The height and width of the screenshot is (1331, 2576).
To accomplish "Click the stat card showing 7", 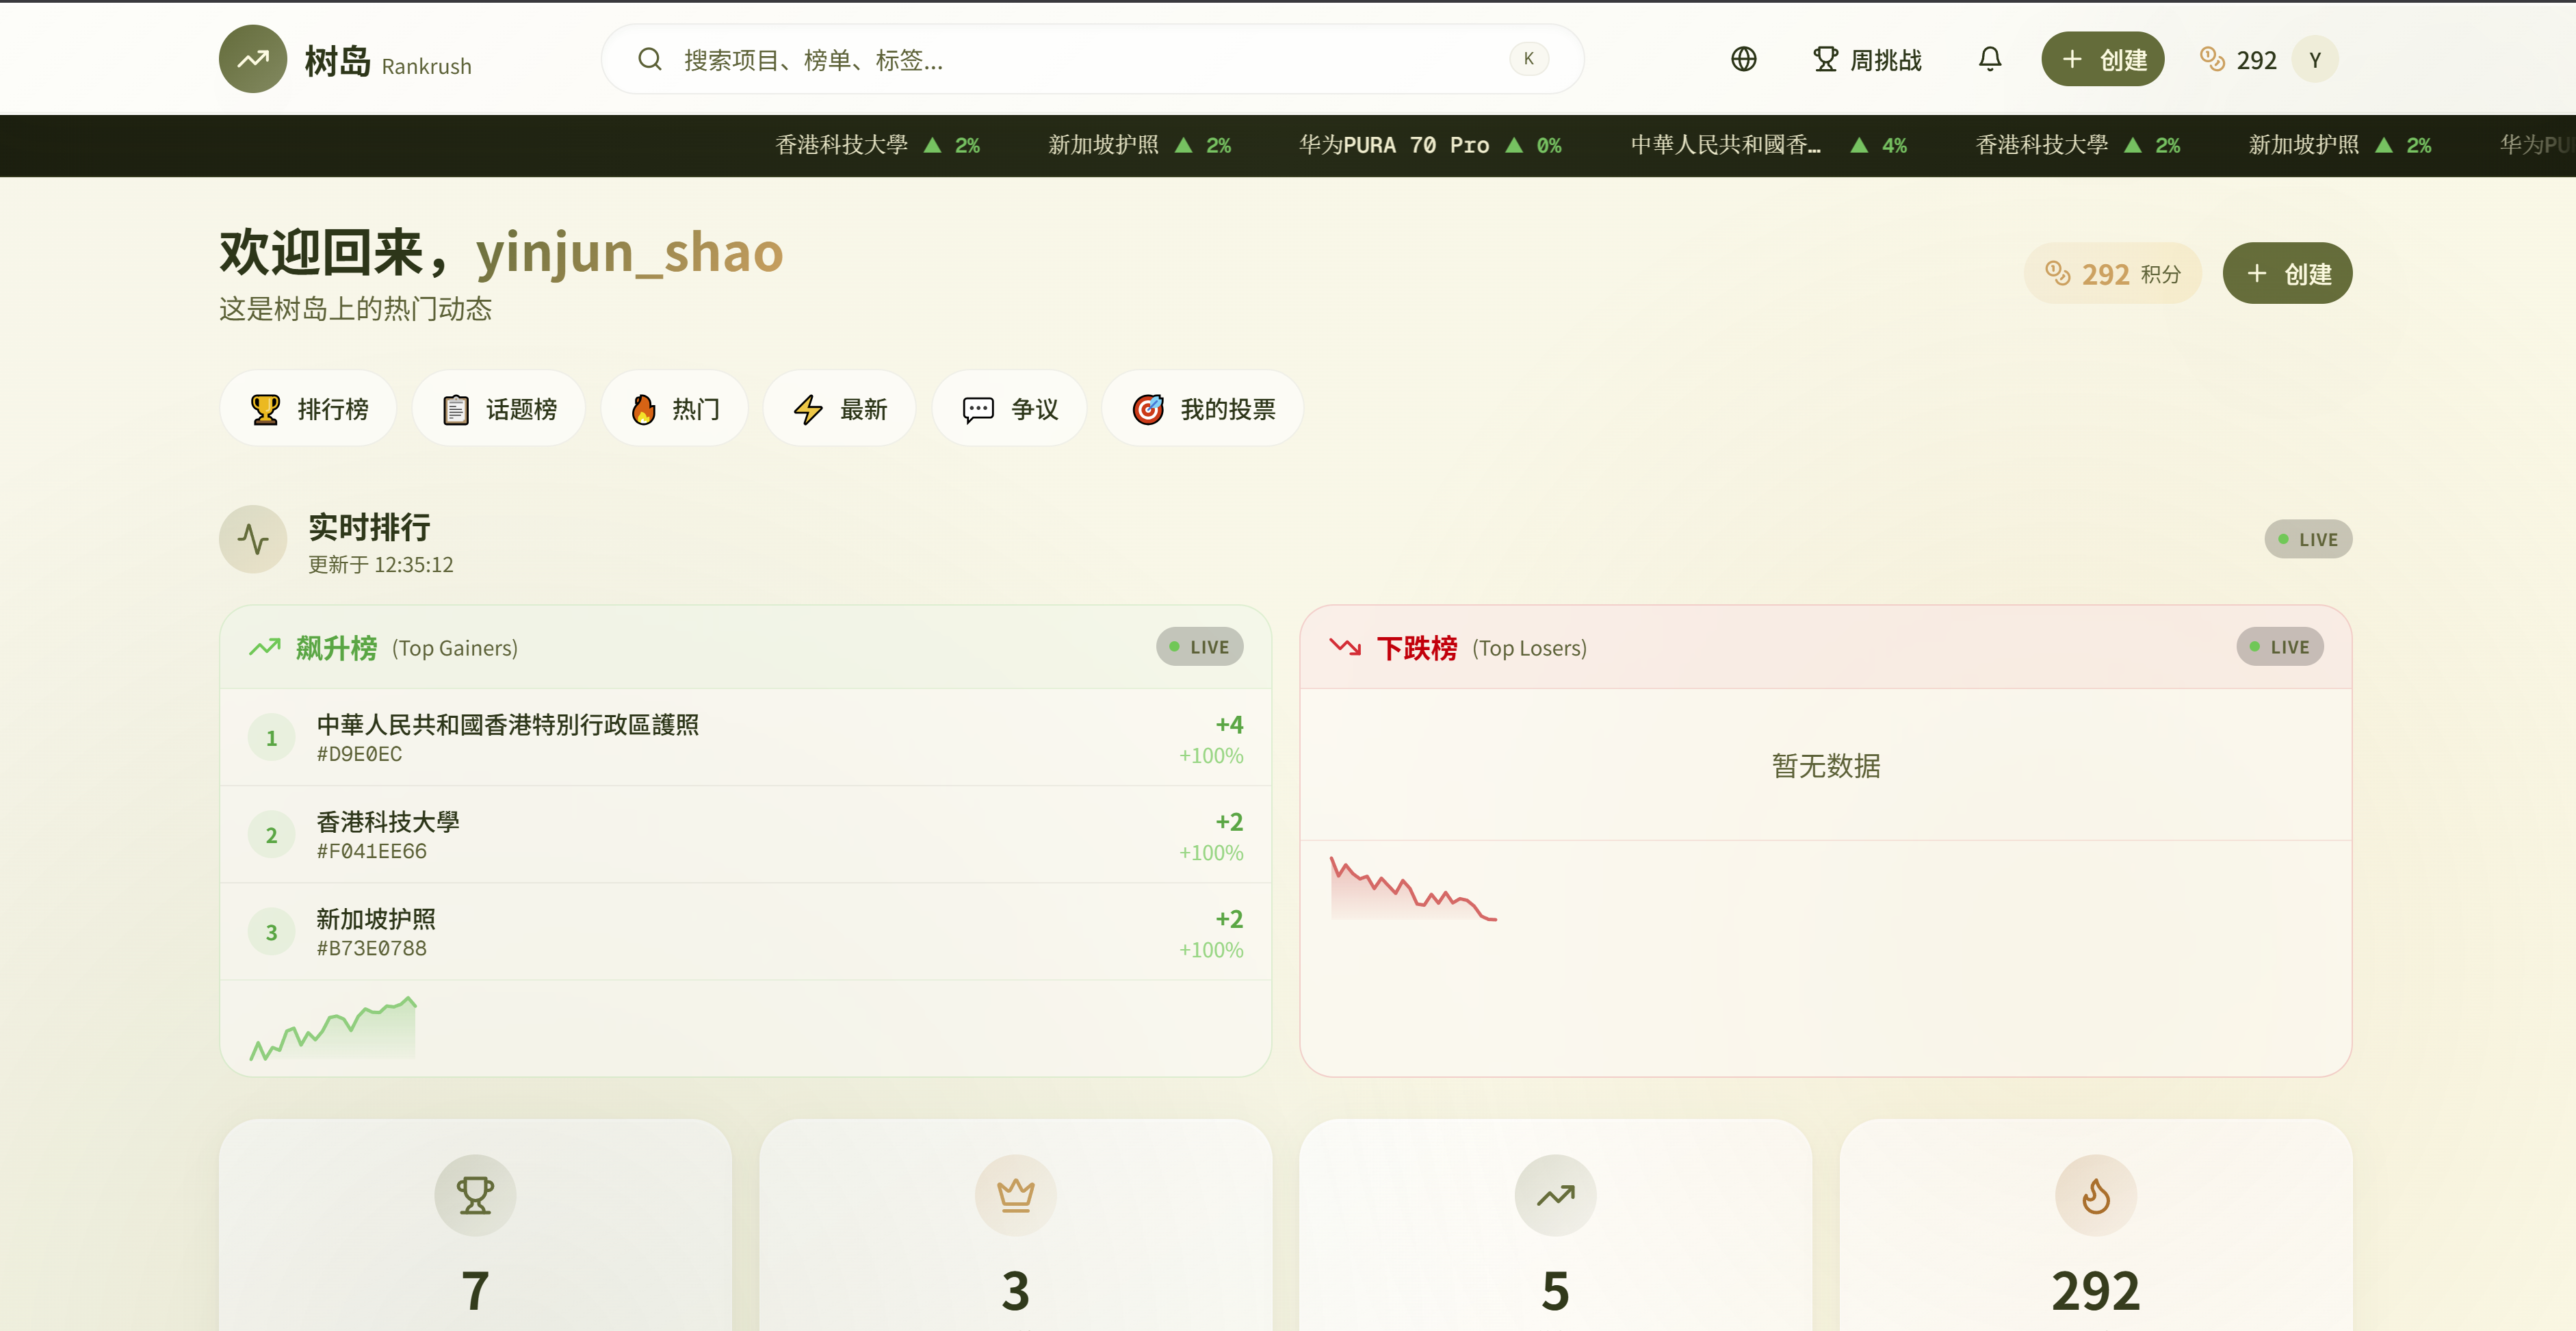I will [475, 1226].
